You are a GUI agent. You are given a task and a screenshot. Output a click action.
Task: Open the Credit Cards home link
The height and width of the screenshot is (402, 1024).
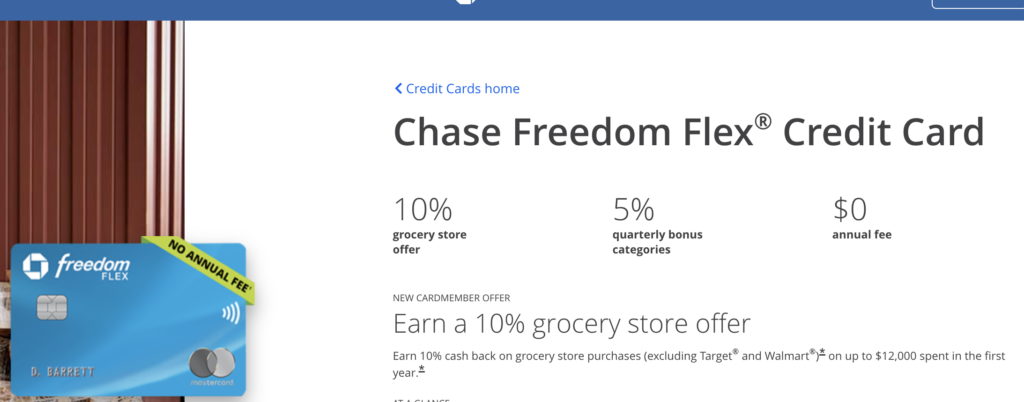tap(462, 89)
